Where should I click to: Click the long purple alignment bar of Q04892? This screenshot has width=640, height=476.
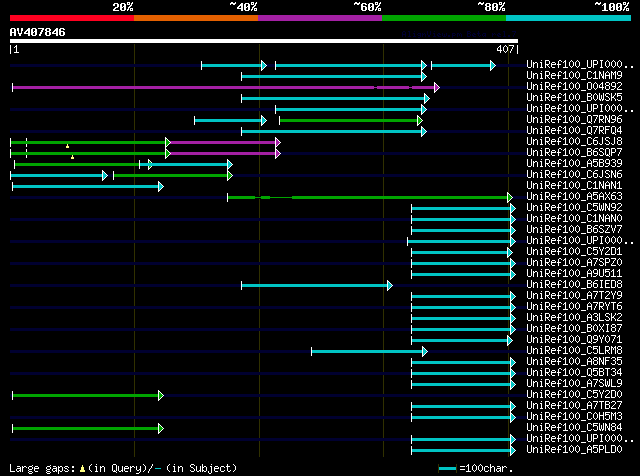pyautogui.click(x=224, y=87)
